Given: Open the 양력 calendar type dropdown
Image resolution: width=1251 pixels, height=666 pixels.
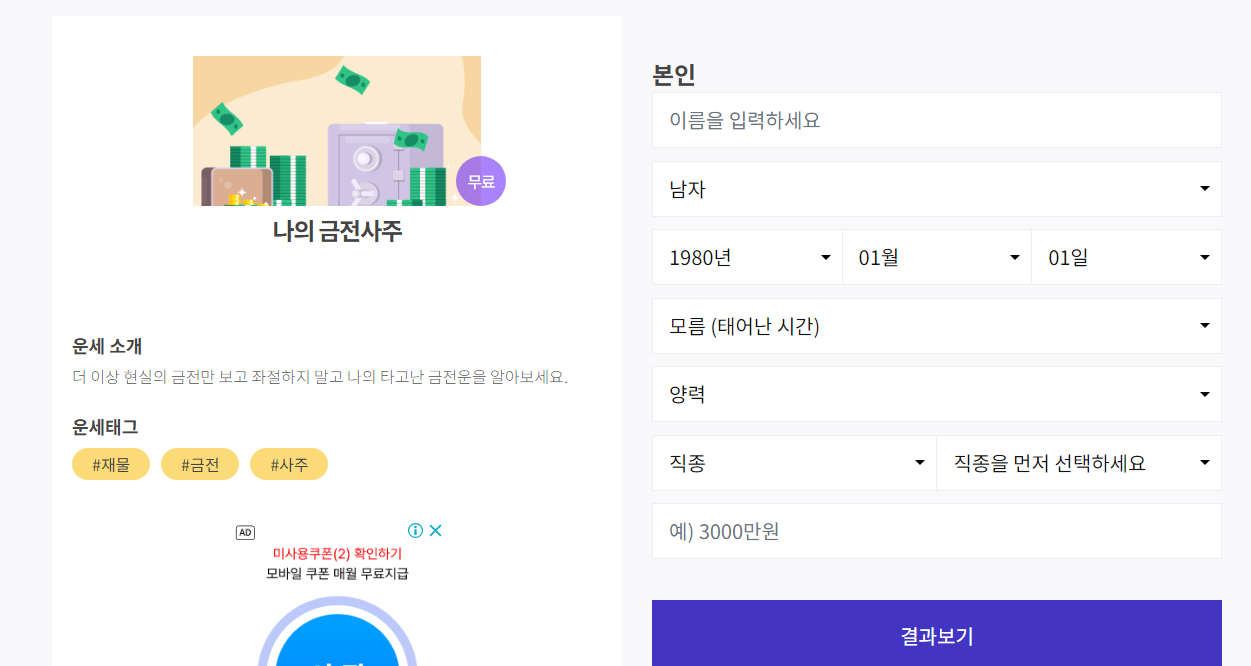Looking at the screenshot, I should 936,394.
